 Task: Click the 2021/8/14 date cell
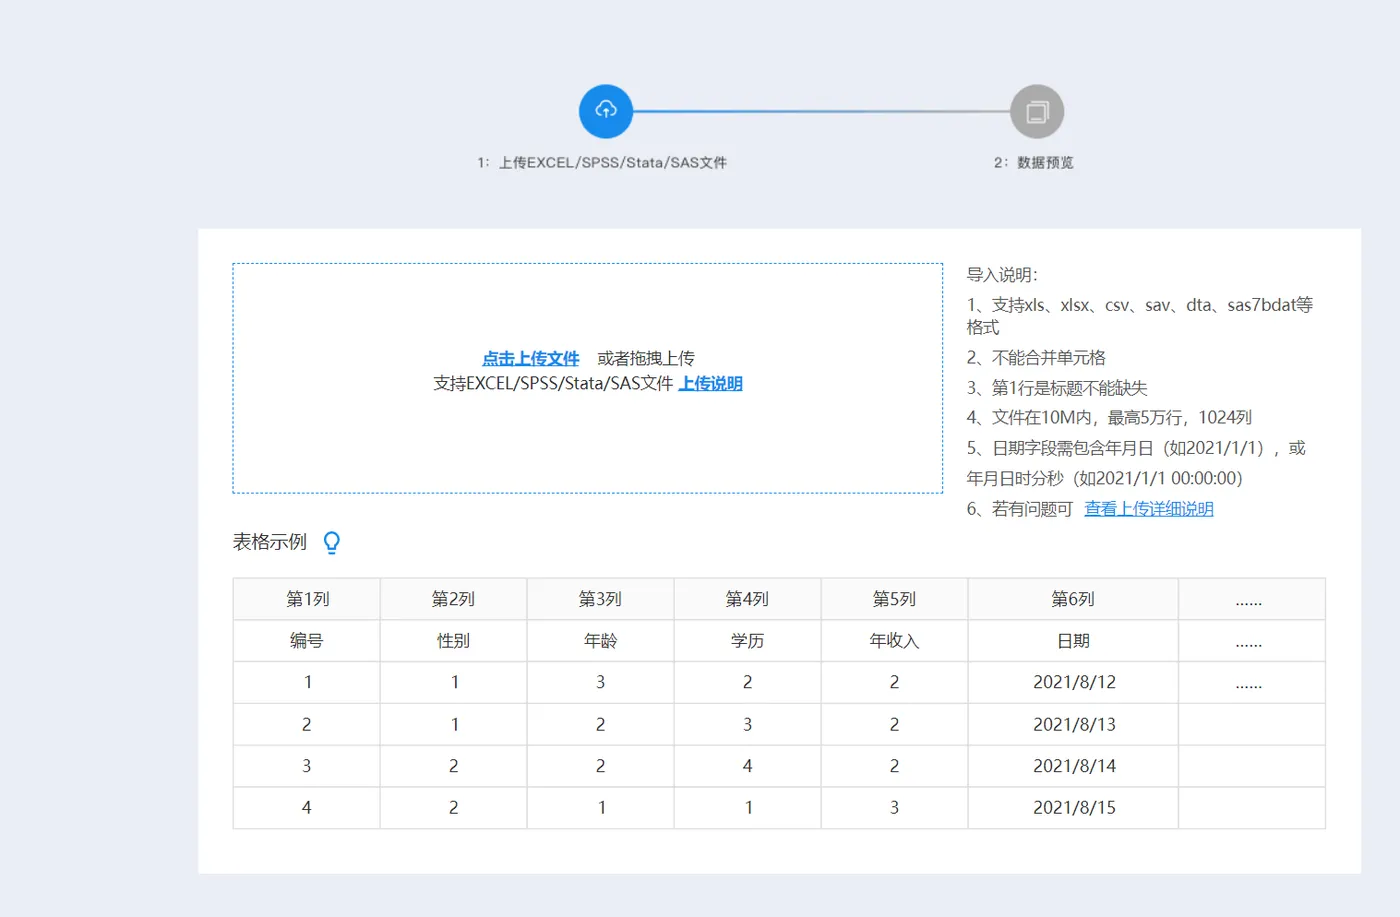[1073, 766]
